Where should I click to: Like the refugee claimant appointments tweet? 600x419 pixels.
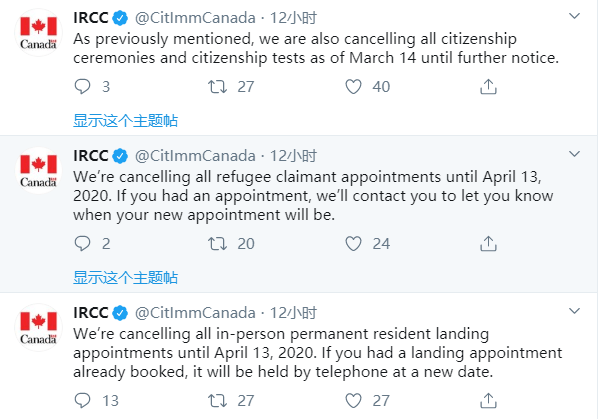(x=352, y=243)
